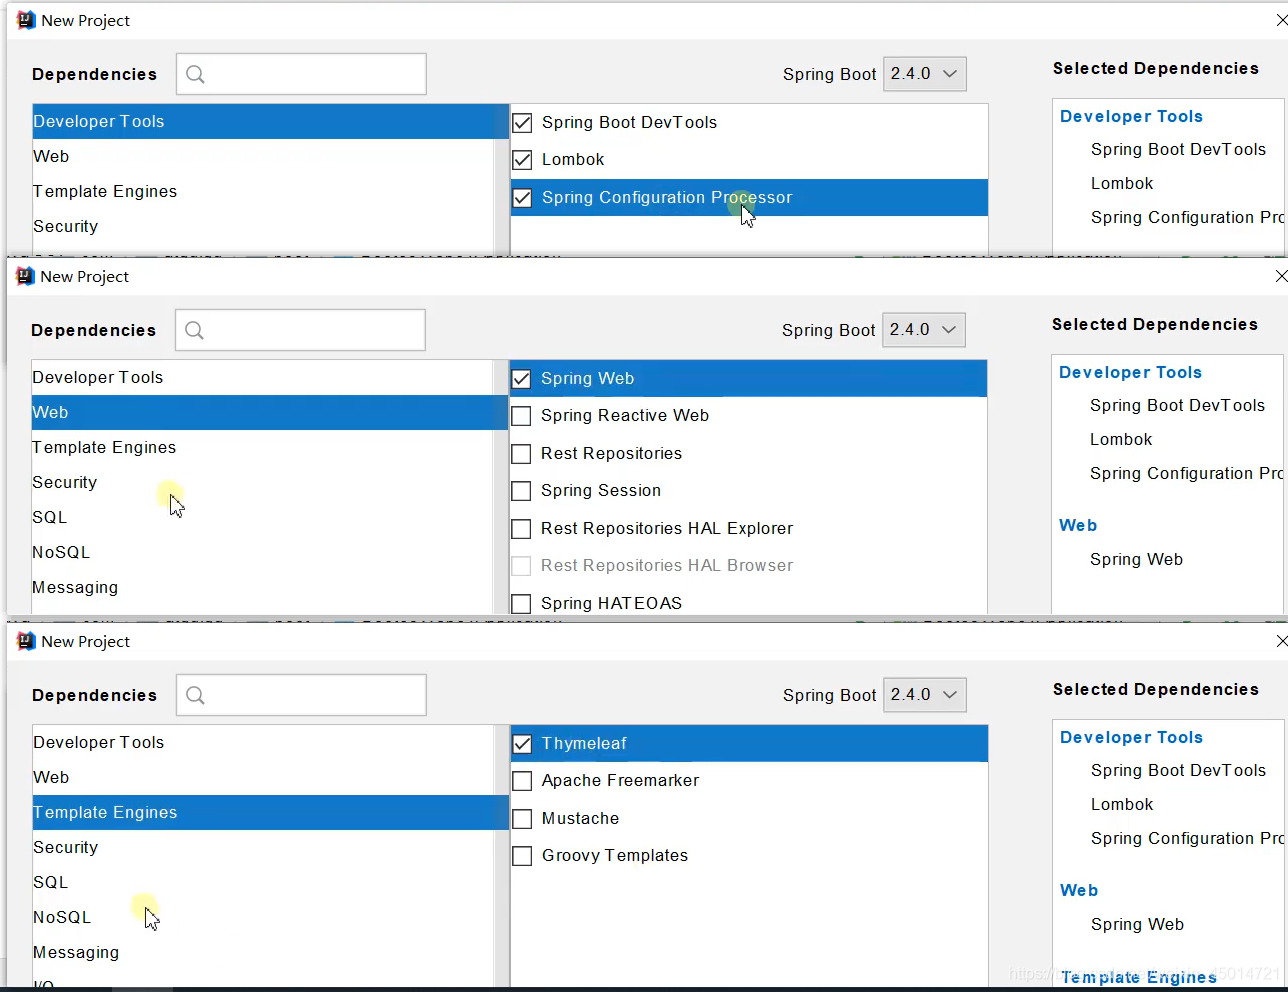Enable the Spring Reactive Web checkbox
1288x992 pixels.
(x=521, y=416)
